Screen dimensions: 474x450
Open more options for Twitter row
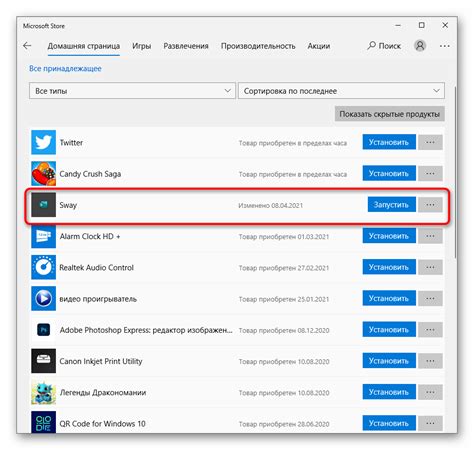[430, 142]
